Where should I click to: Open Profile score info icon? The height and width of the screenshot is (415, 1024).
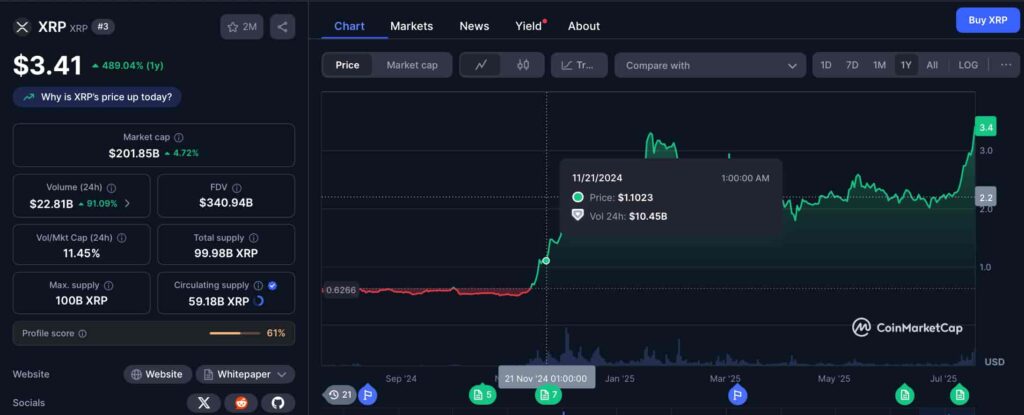pos(82,333)
